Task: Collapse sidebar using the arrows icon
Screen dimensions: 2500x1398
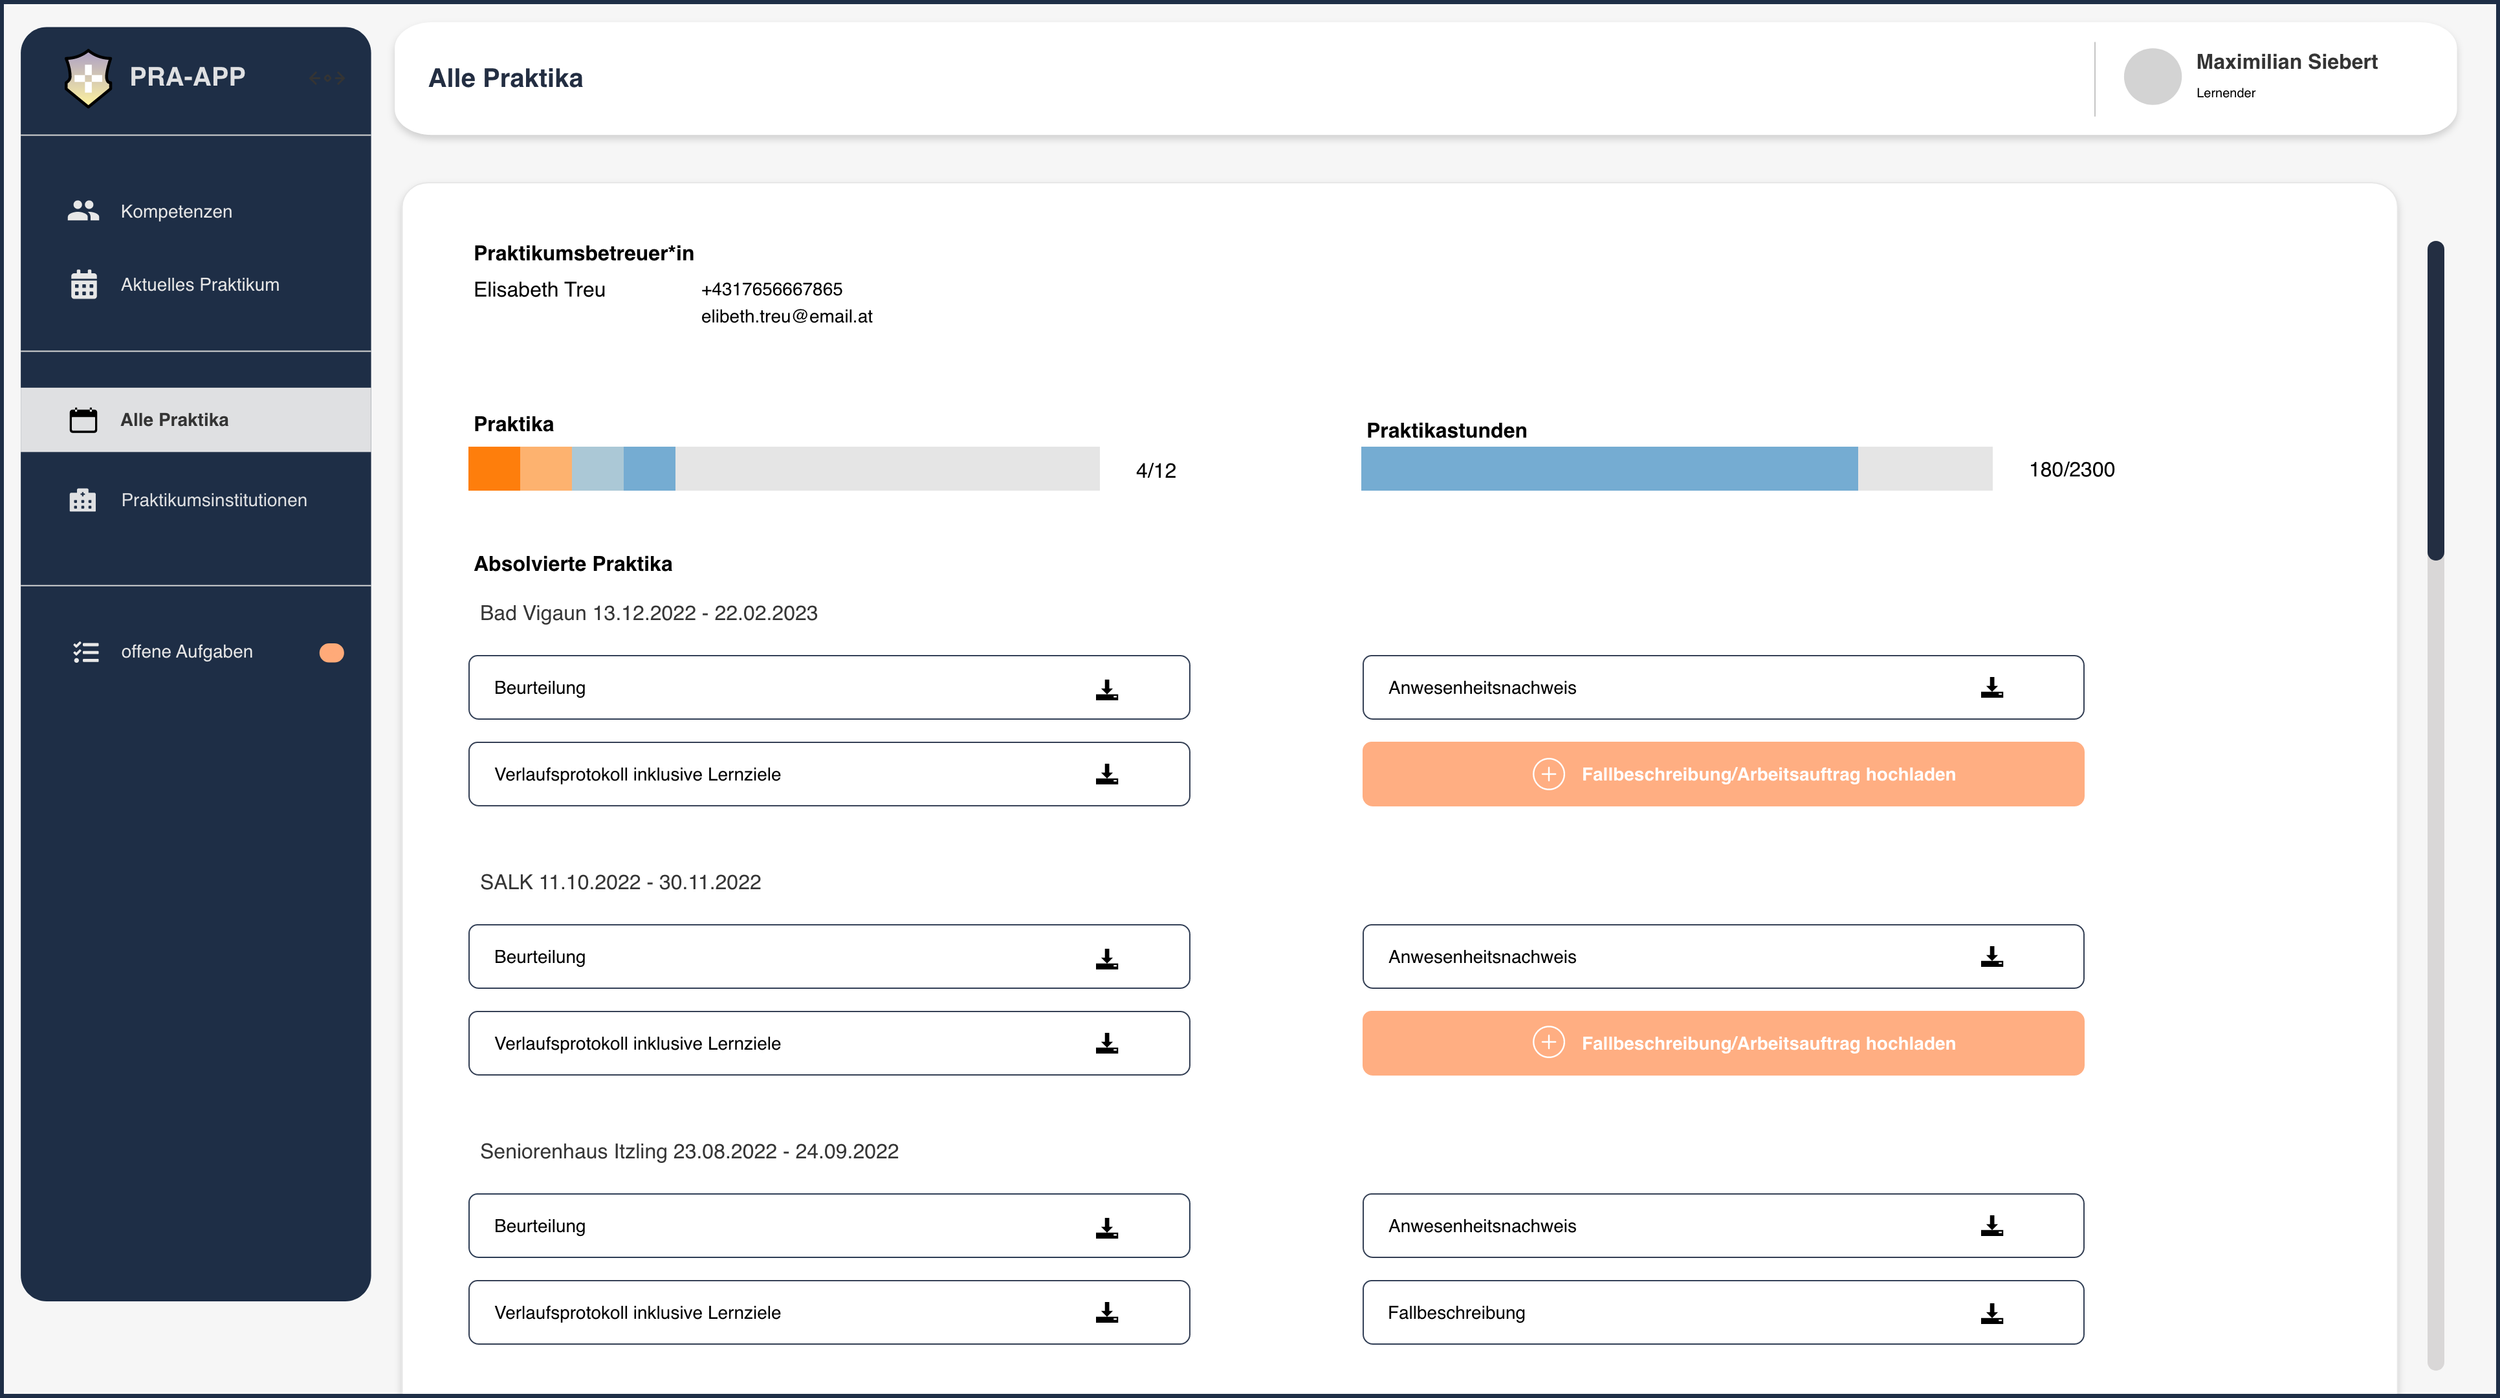Action: pyautogui.click(x=327, y=78)
